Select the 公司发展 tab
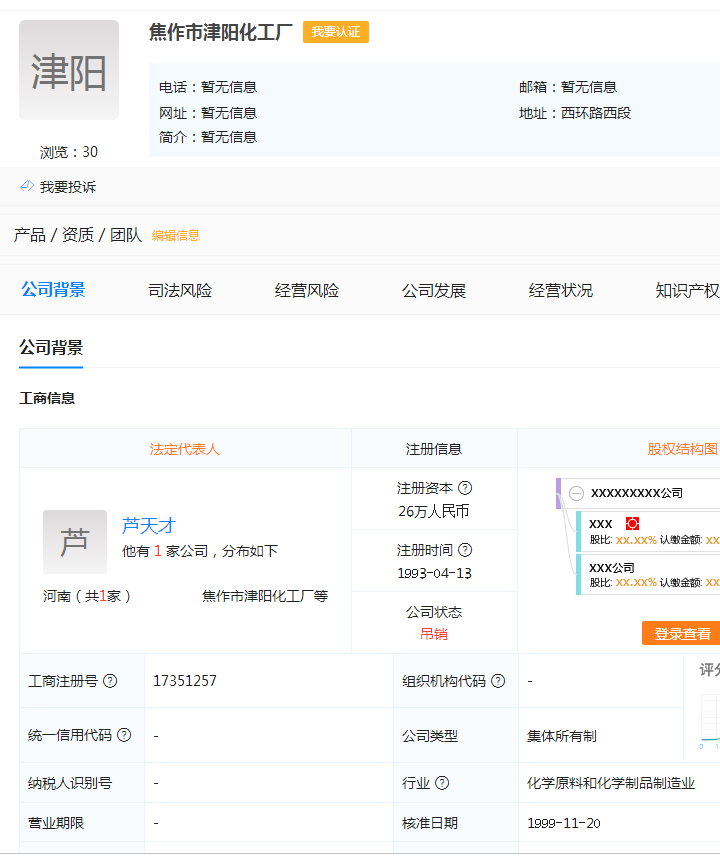The image size is (720, 858). pos(434,291)
